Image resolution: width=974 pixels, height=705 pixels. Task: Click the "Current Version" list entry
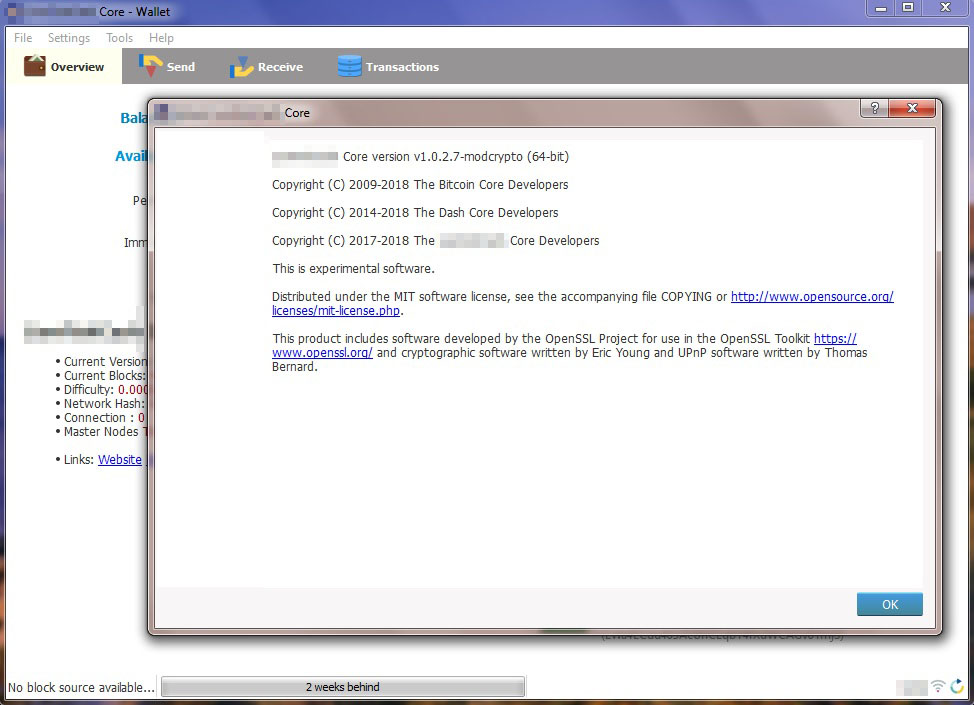(x=101, y=362)
